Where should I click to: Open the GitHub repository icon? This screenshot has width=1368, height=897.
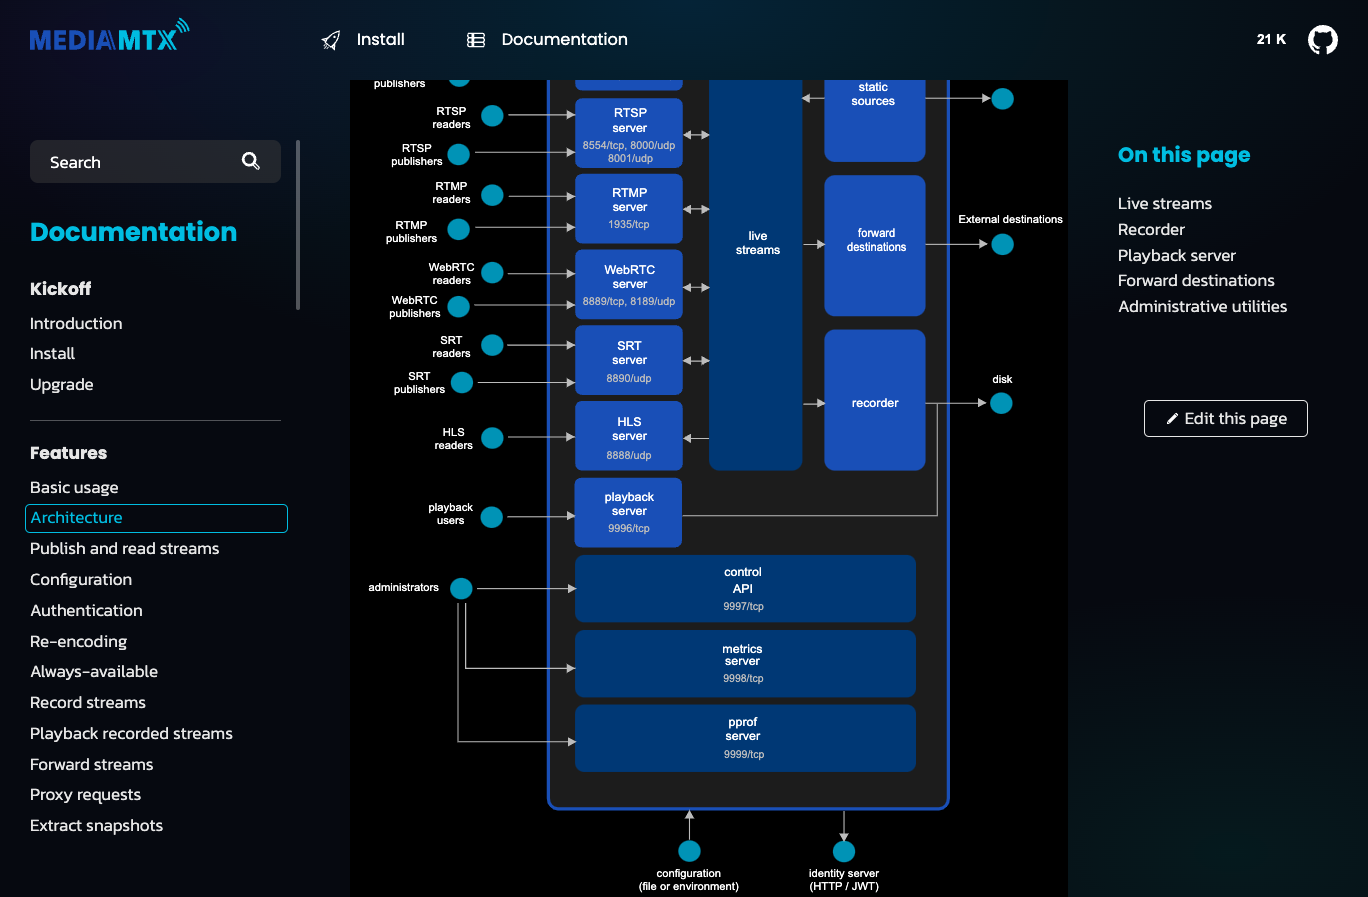(x=1322, y=40)
